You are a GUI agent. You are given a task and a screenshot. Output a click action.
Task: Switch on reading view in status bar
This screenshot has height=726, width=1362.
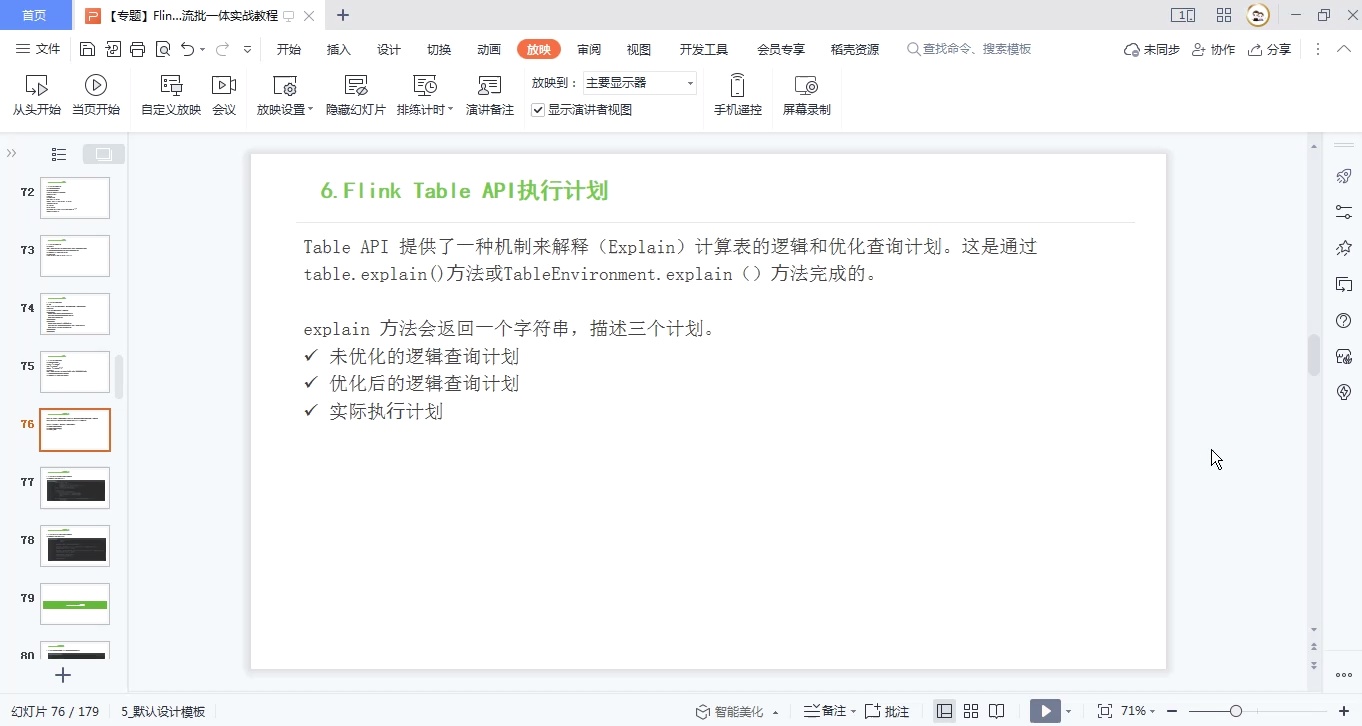tap(997, 711)
